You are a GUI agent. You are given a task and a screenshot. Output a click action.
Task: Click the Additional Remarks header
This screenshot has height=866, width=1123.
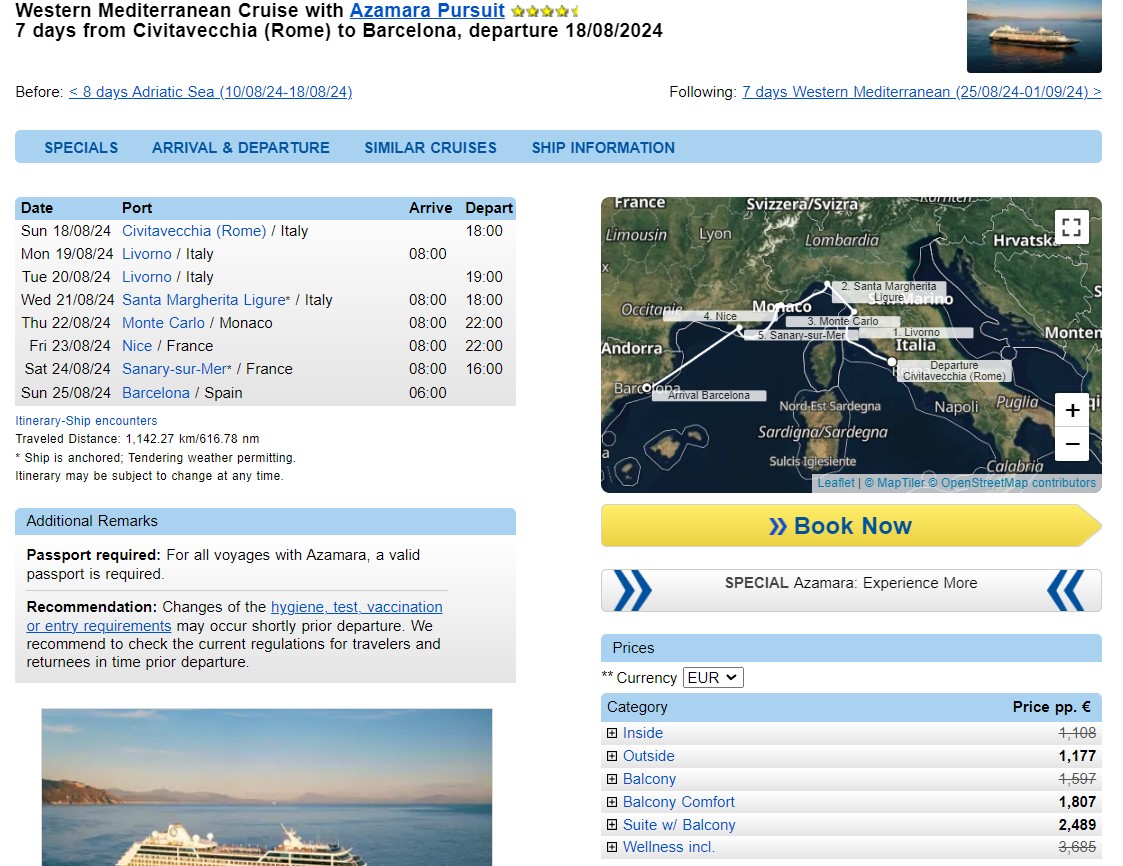[x=265, y=521]
